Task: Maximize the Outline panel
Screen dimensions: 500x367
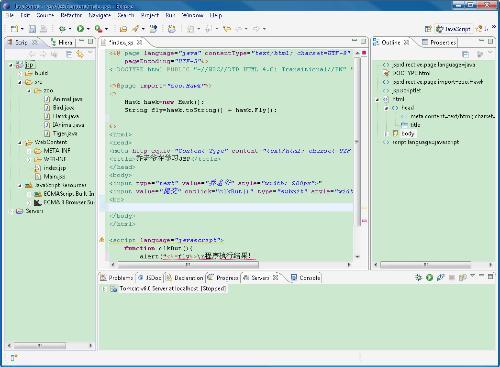Action: coord(490,41)
